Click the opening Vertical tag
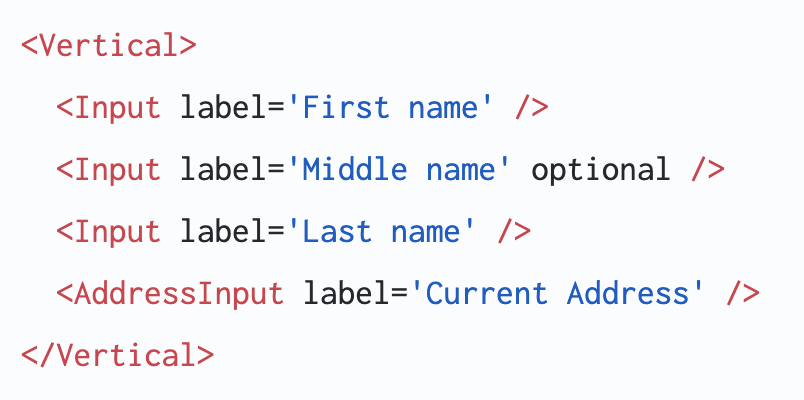Screen dimensions: 804x400 point(108,46)
